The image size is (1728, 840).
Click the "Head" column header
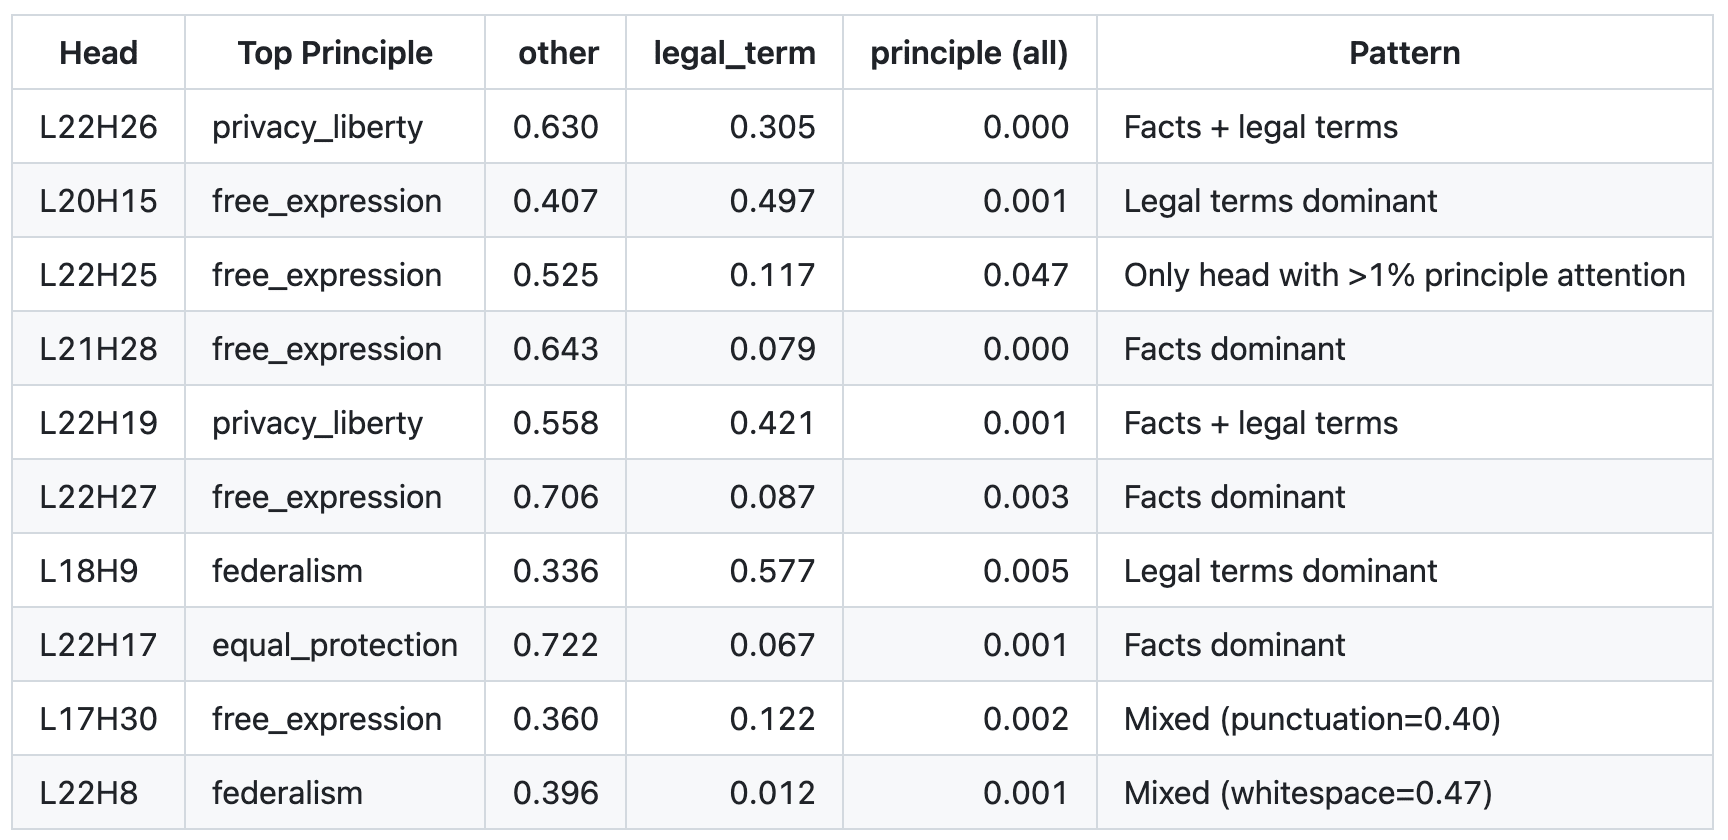click(x=98, y=53)
